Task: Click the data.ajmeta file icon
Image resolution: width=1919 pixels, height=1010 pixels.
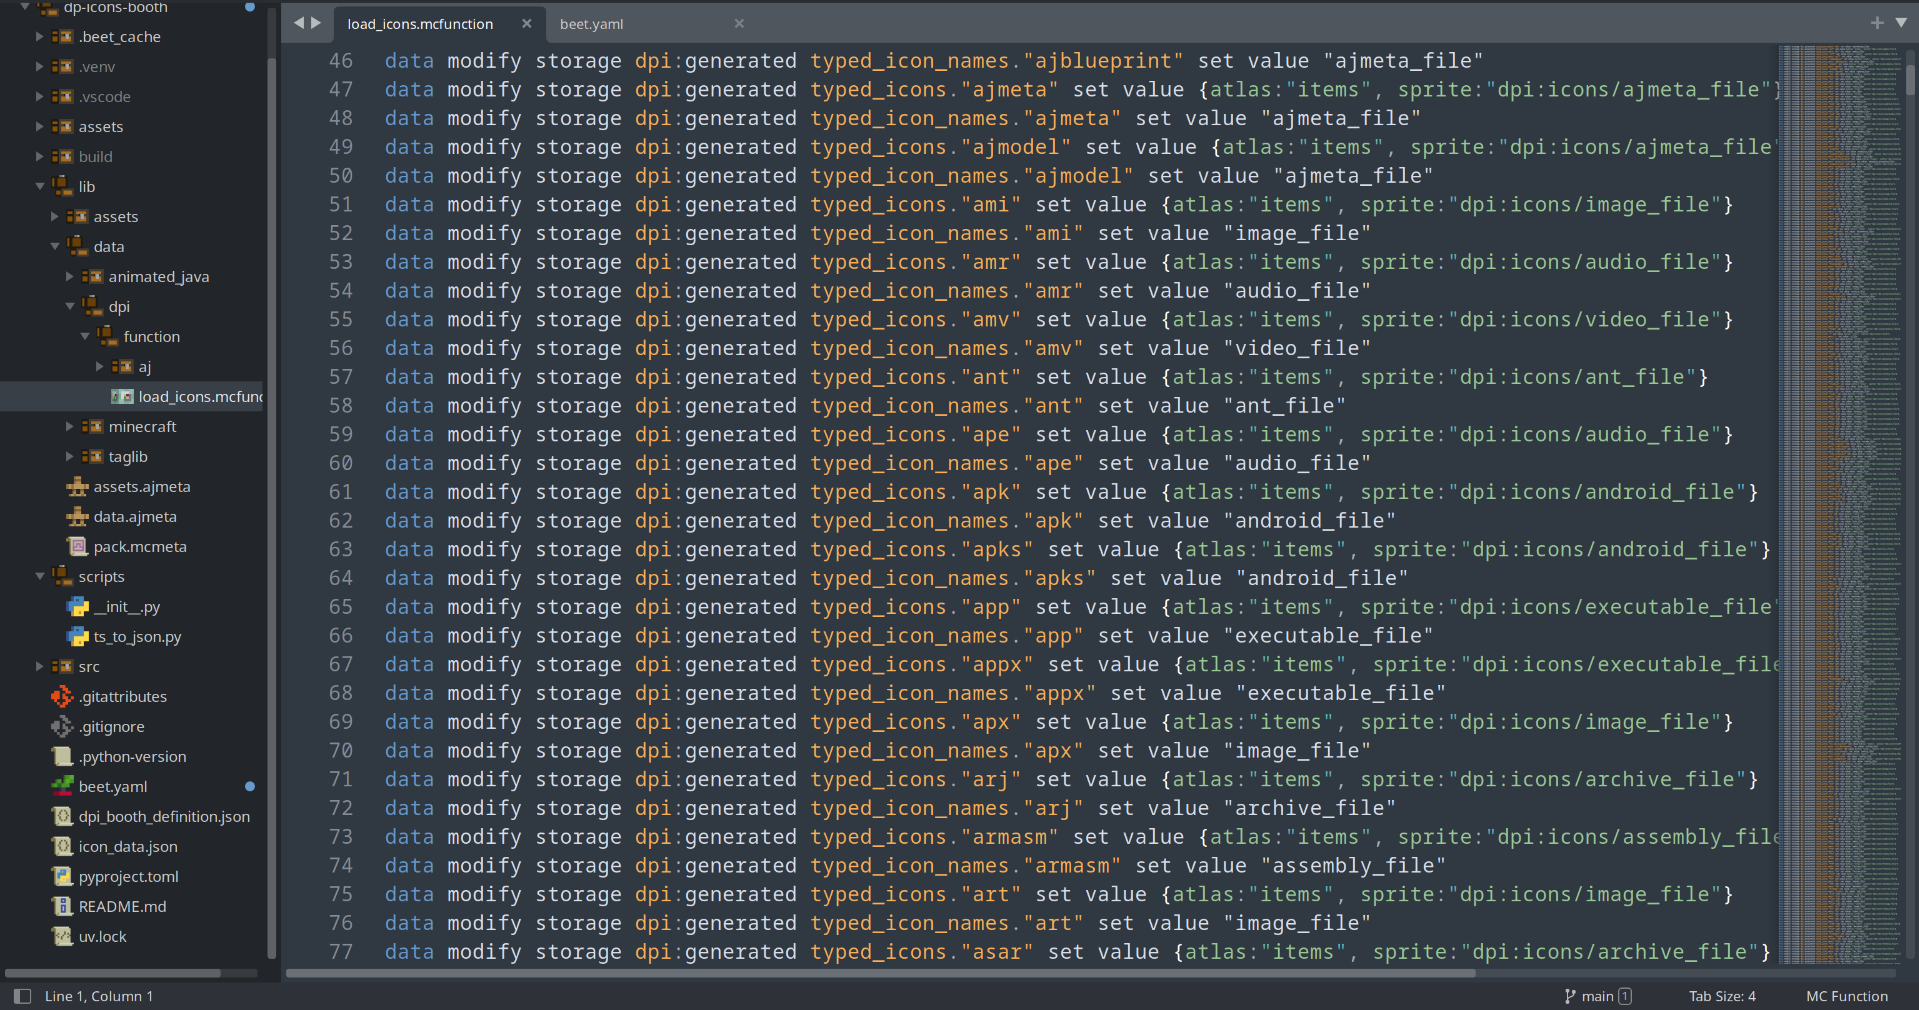Action: pos(77,517)
